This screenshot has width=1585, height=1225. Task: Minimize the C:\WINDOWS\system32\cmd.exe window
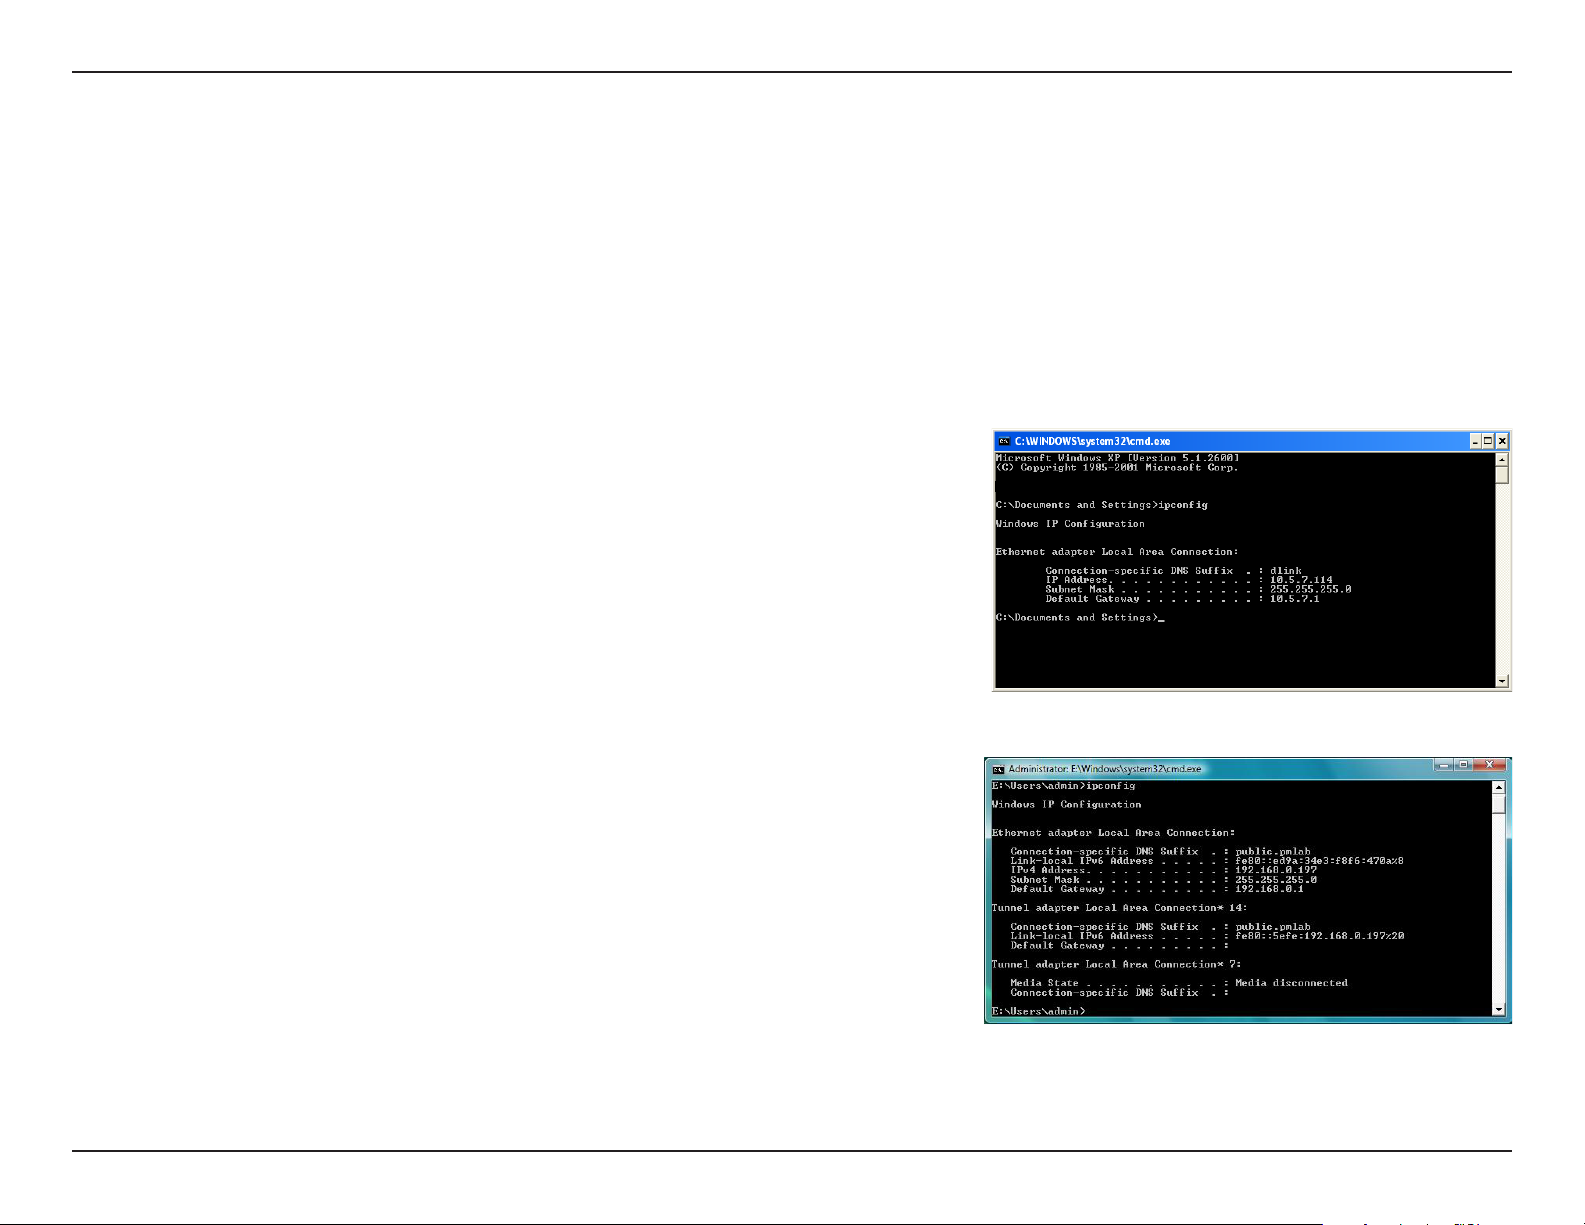click(x=1475, y=441)
